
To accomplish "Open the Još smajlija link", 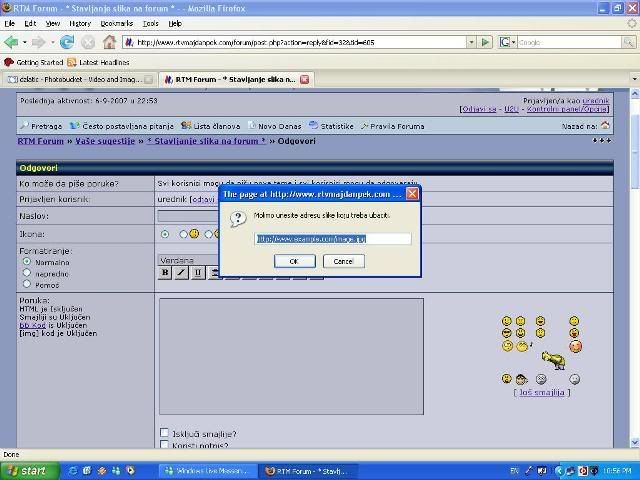I will [x=542, y=393].
